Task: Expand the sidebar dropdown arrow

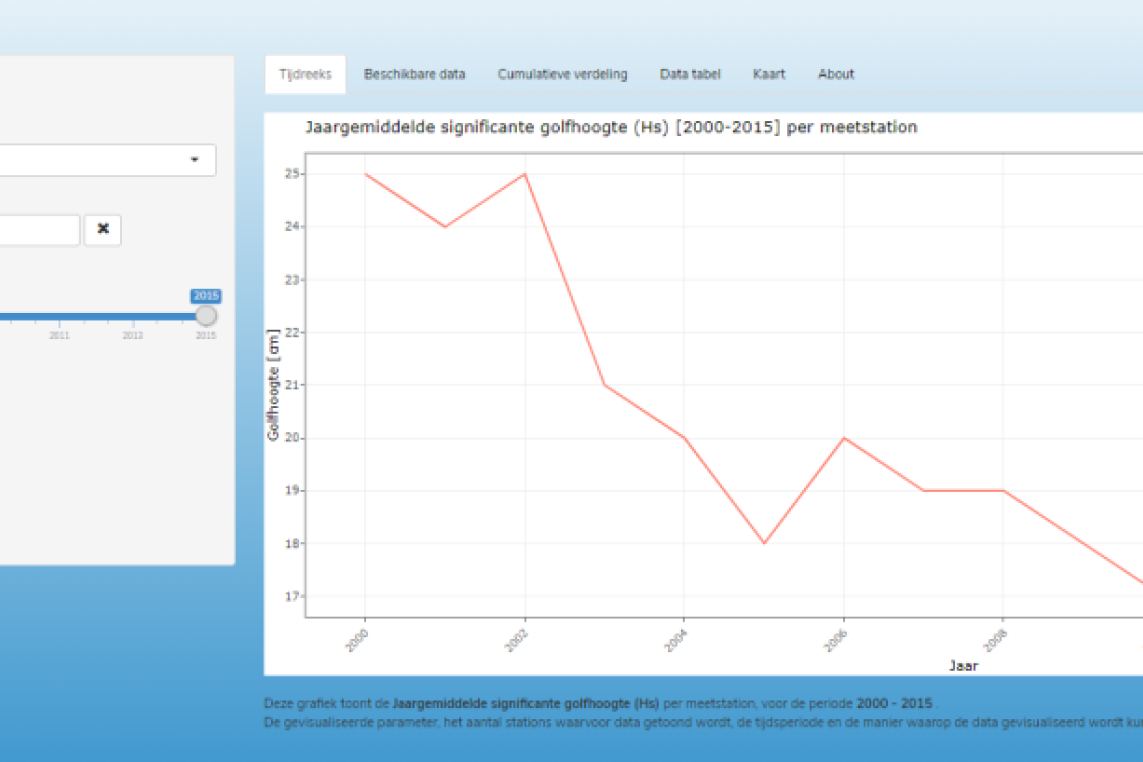Action: tap(195, 160)
